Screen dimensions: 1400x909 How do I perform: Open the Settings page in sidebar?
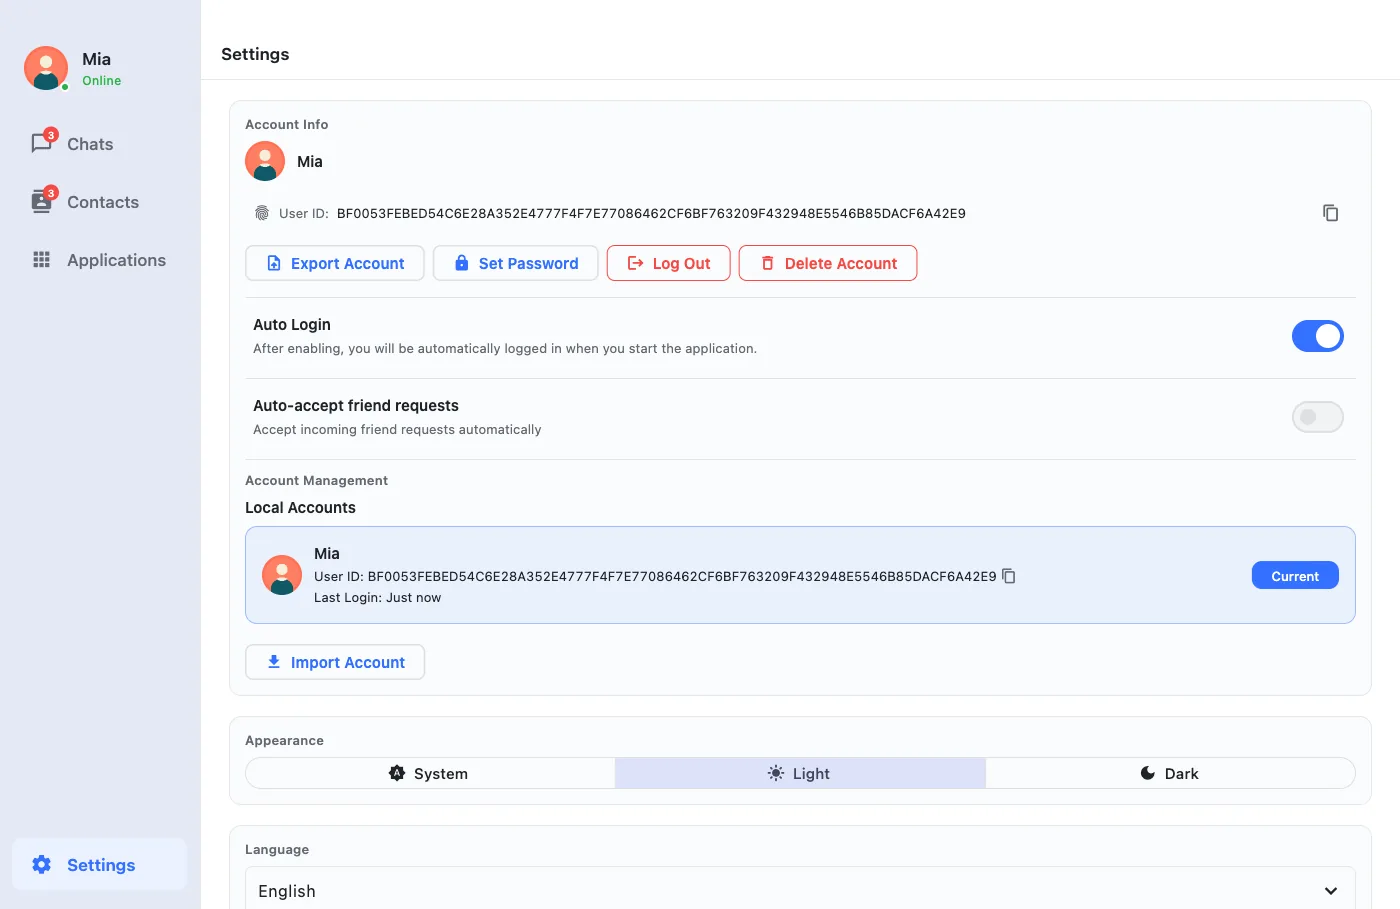click(x=99, y=865)
